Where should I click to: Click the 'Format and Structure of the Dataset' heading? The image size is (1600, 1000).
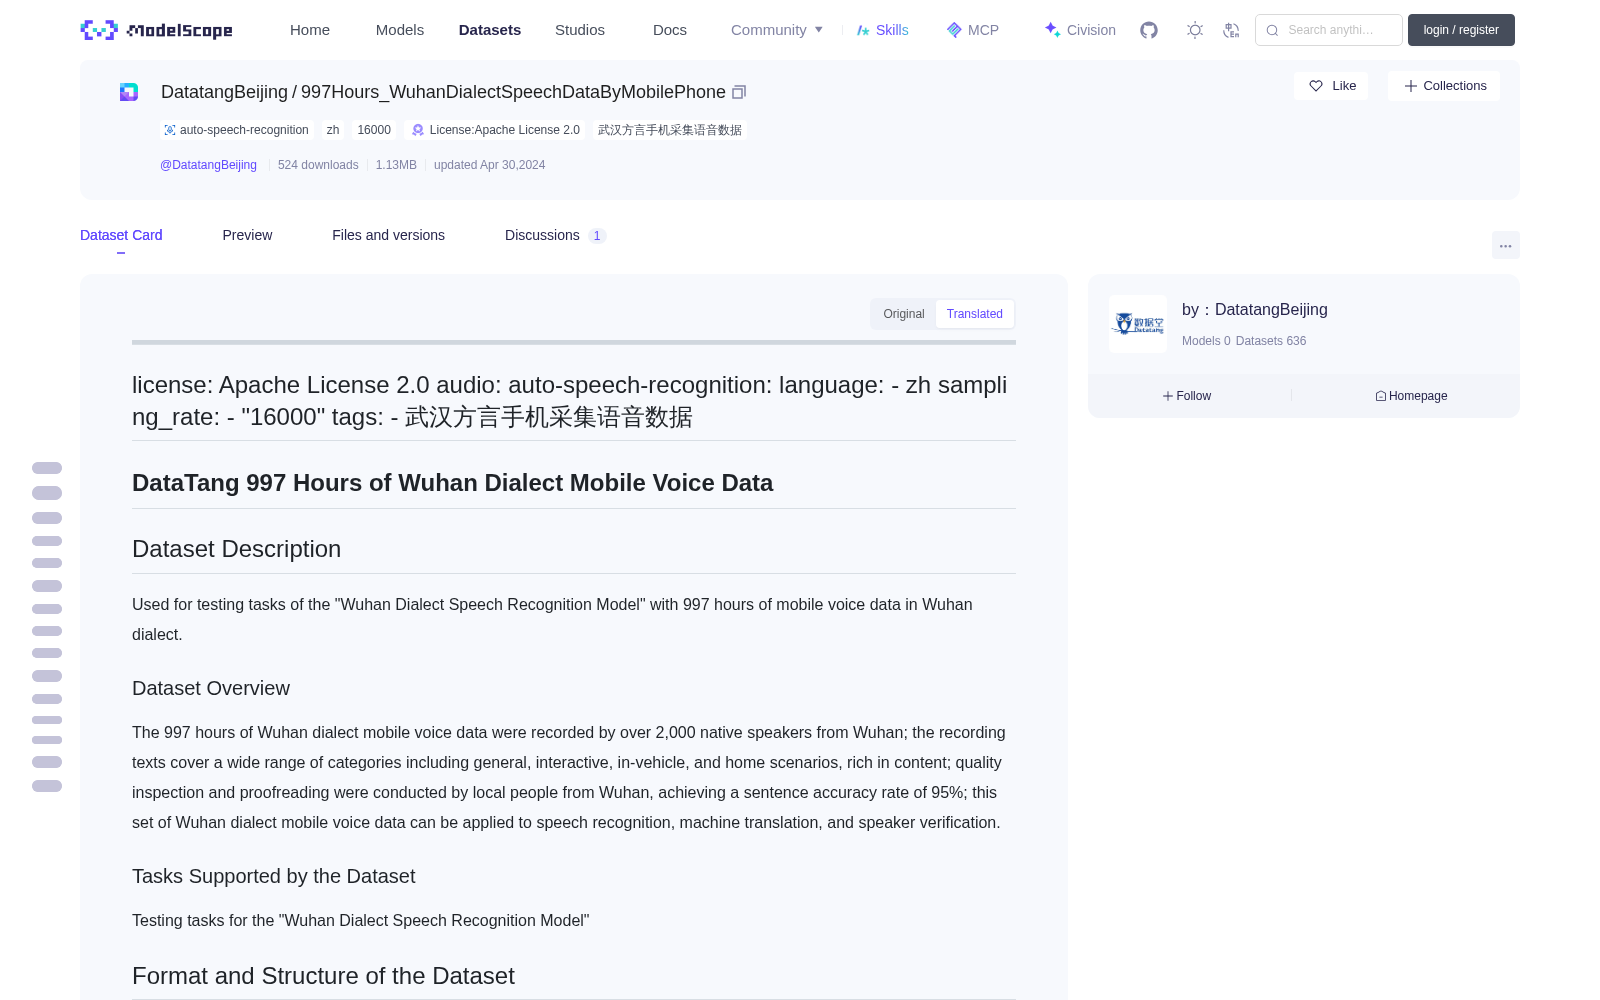(x=323, y=976)
